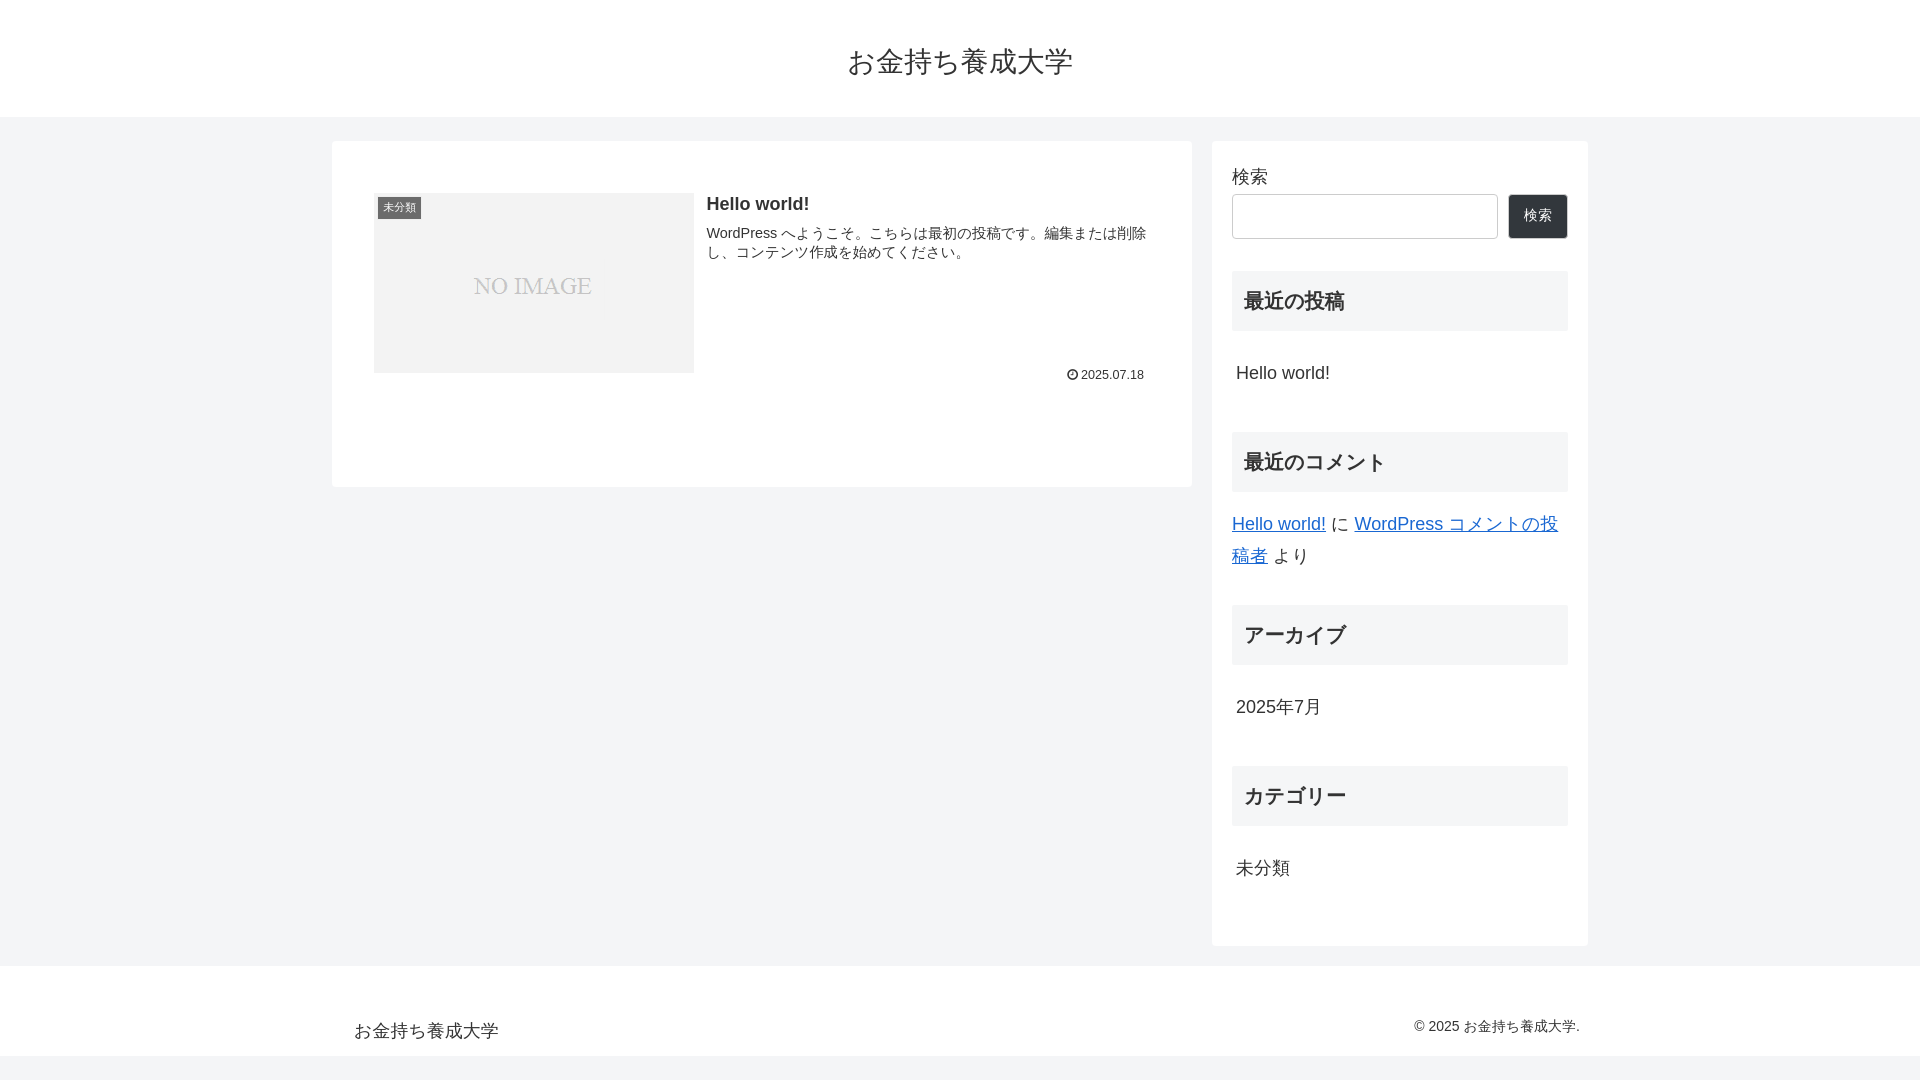Click the dark 検索 search button
This screenshot has height=1080, width=1920.
click(1538, 216)
